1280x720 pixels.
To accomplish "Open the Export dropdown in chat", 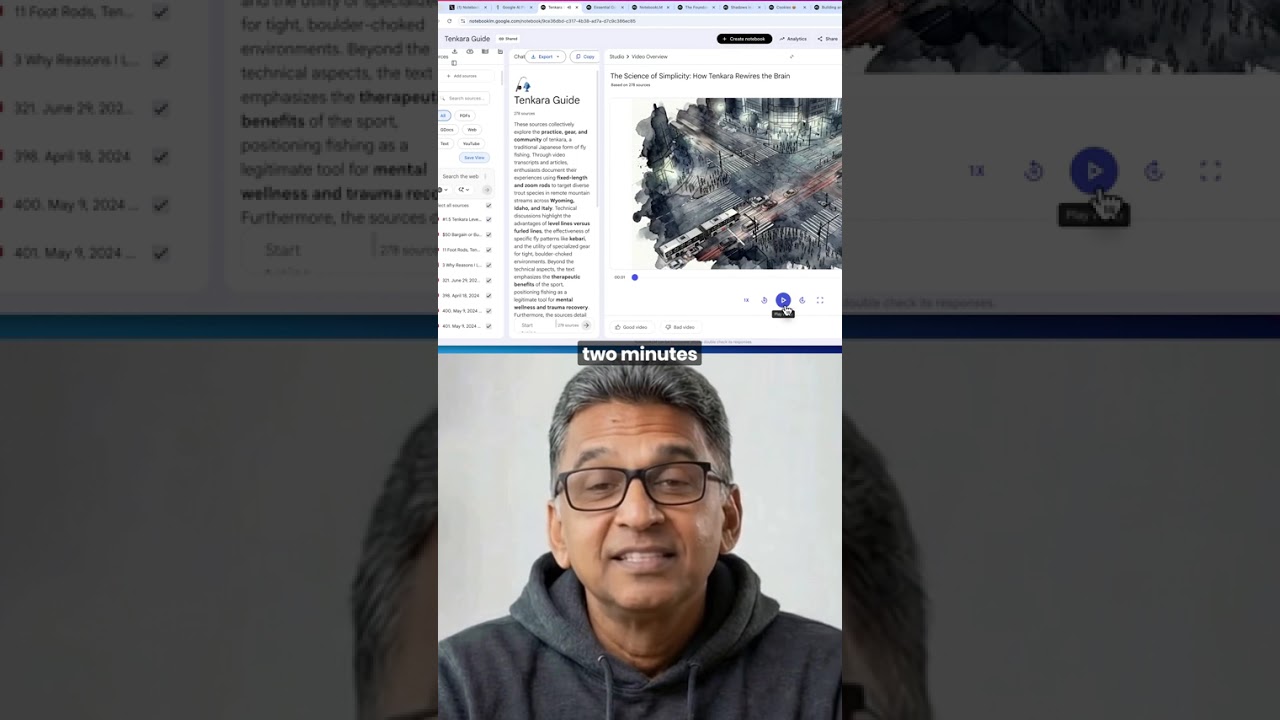I will (x=545, y=57).
